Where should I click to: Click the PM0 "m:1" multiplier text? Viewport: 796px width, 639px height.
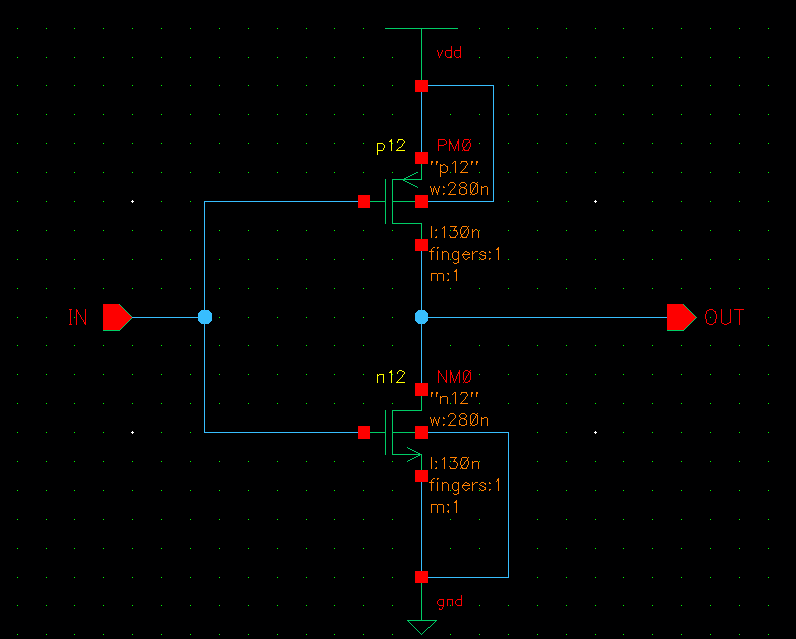(x=445, y=276)
